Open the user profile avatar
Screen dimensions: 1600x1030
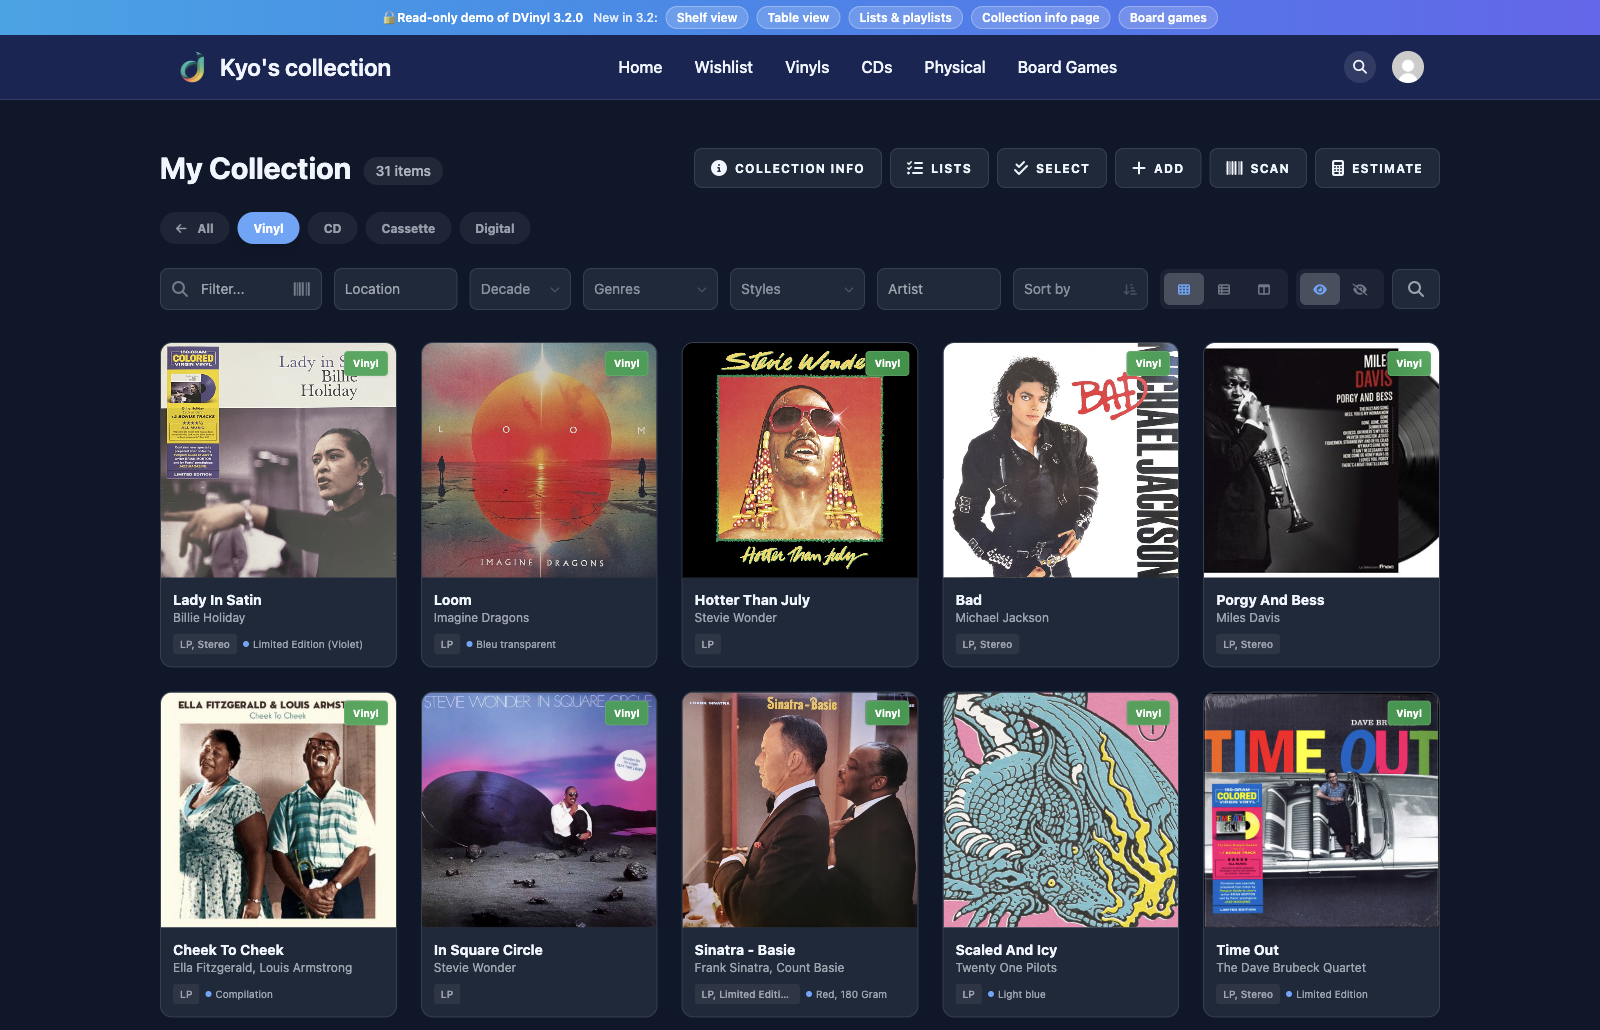tap(1408, 67)
